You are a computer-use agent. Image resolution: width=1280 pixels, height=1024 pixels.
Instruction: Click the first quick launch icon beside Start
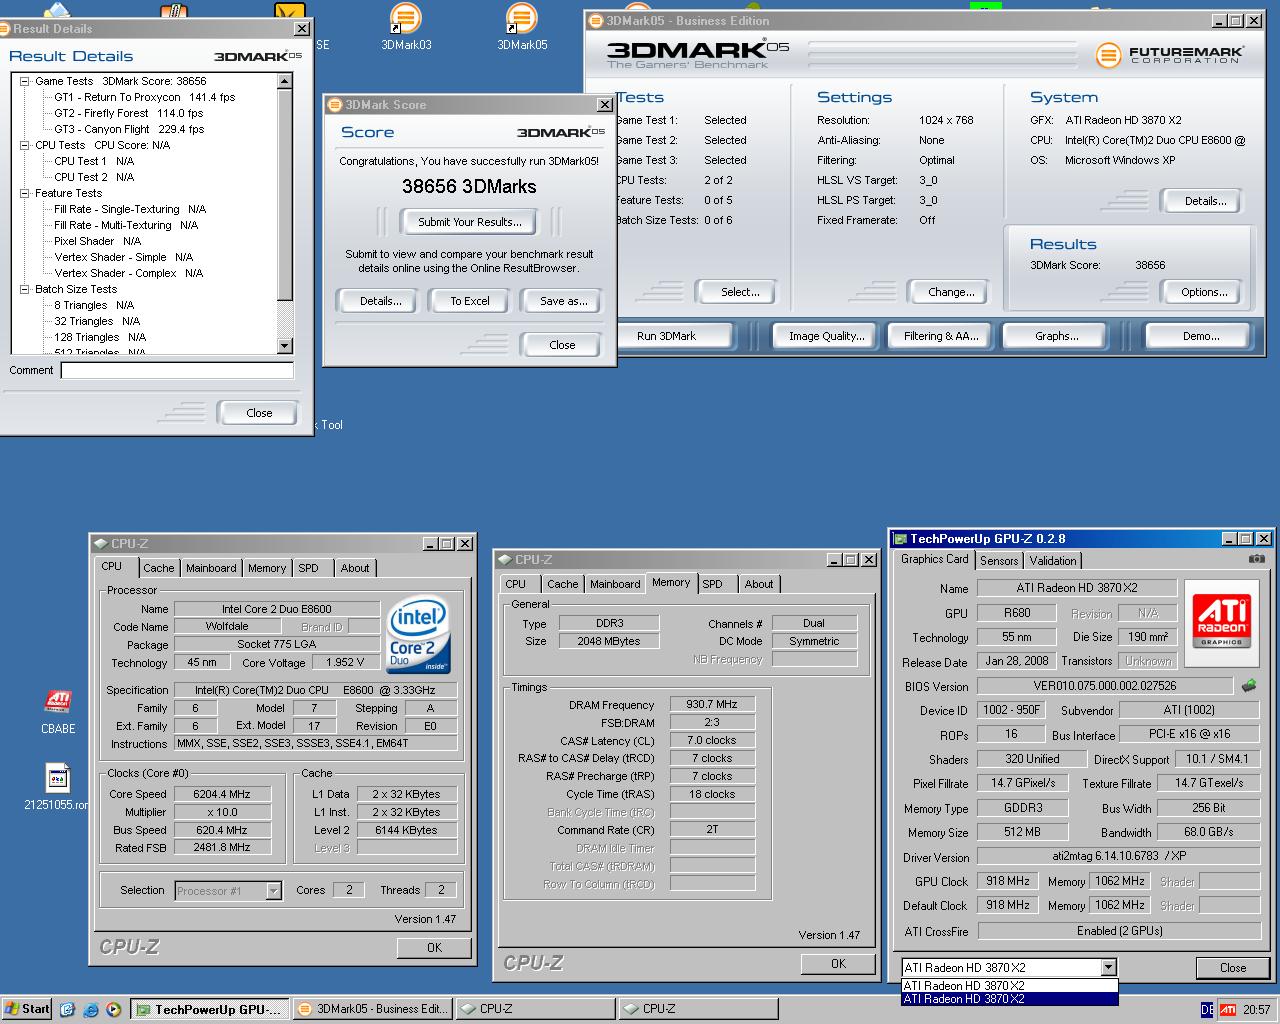67,1009
